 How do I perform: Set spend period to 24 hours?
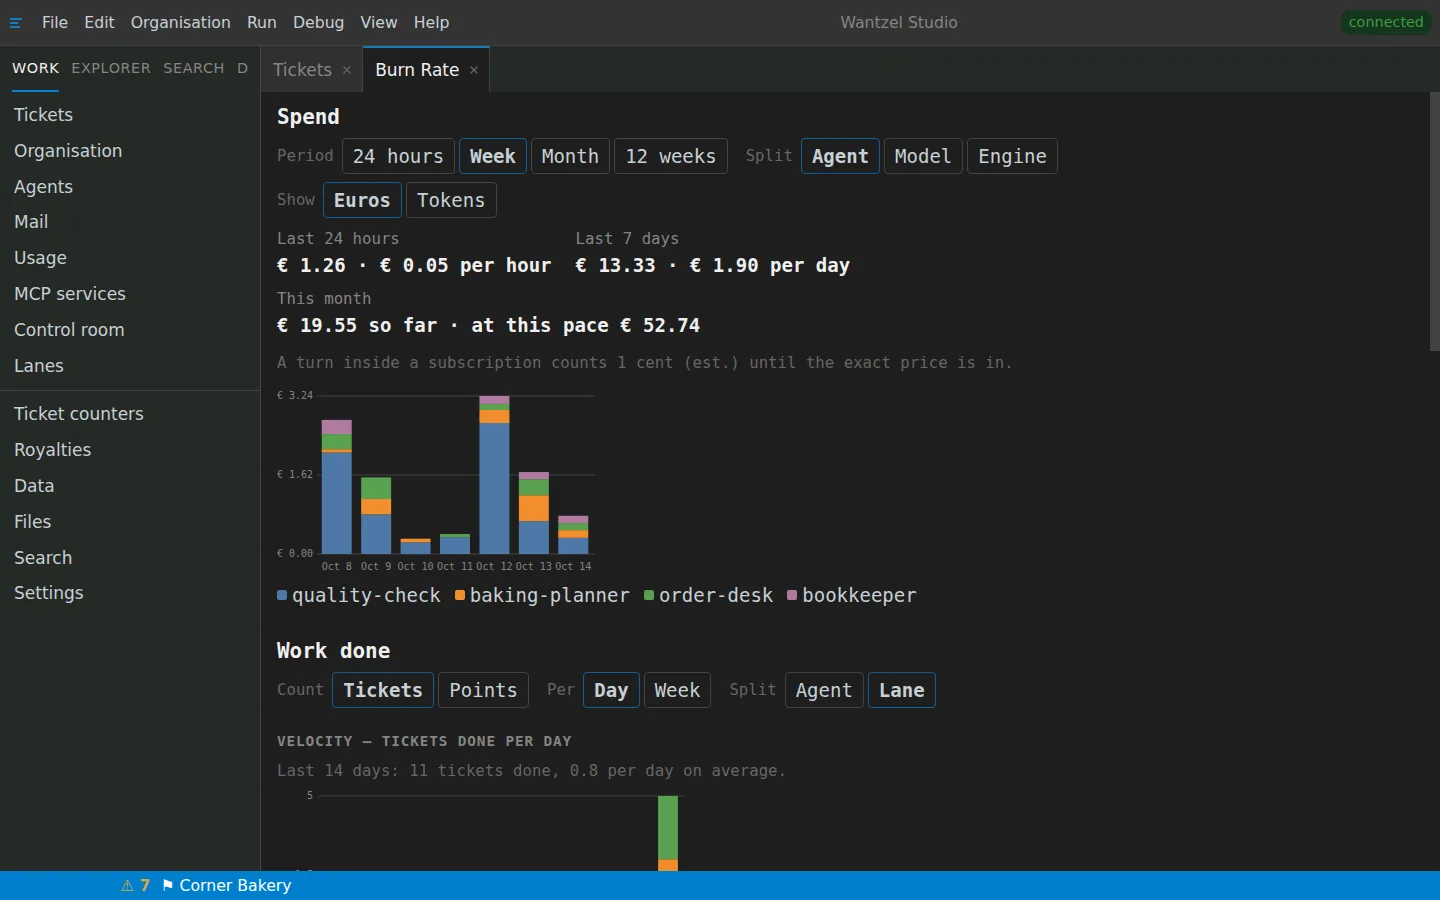click(x=398, y=156)
